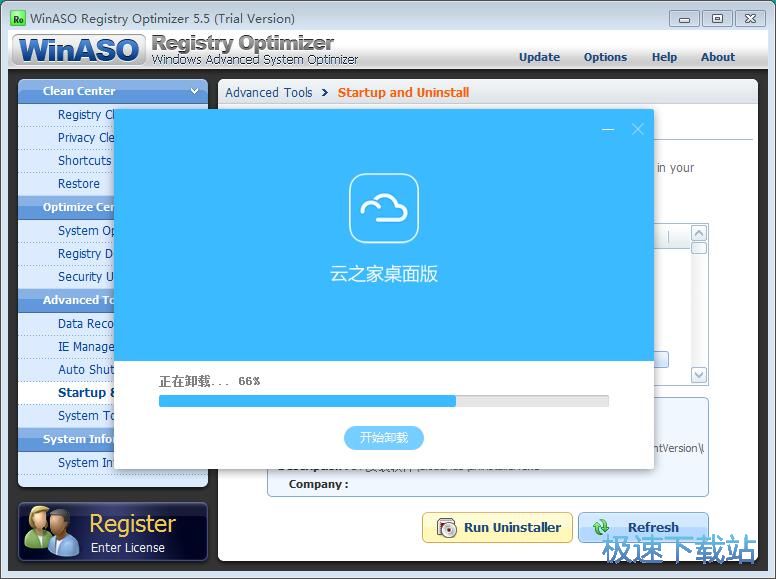Image resolution: width=776 pixels, height=579 pixels.
Task: Click the WinASO logo
Action: tap(79, 49)
